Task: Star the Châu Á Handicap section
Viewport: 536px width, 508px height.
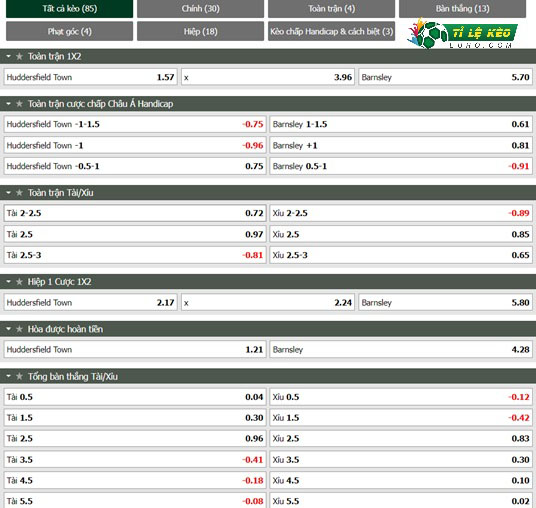Action: [19, 104]
